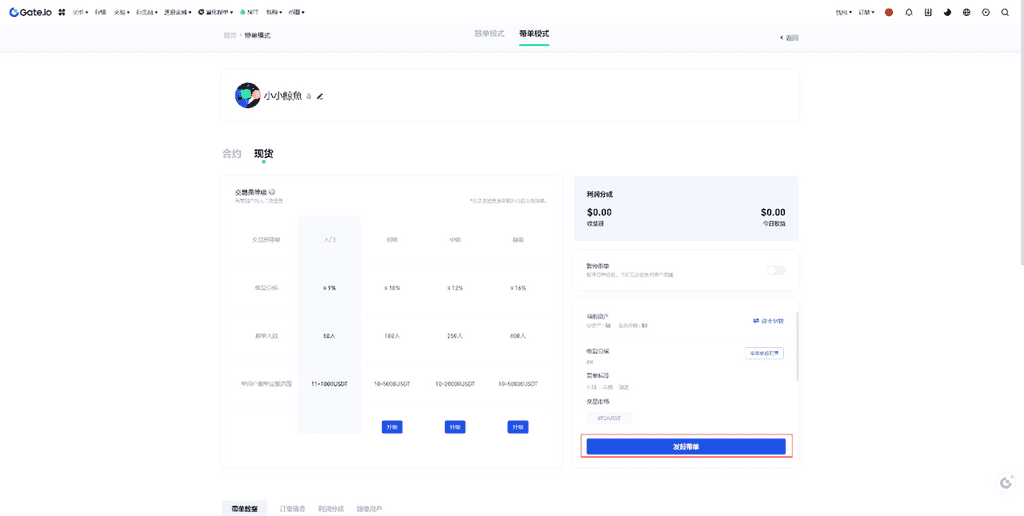1024x516 pixels.
Task: Switch to the 合约 tab
Action: tap(232, 154)
